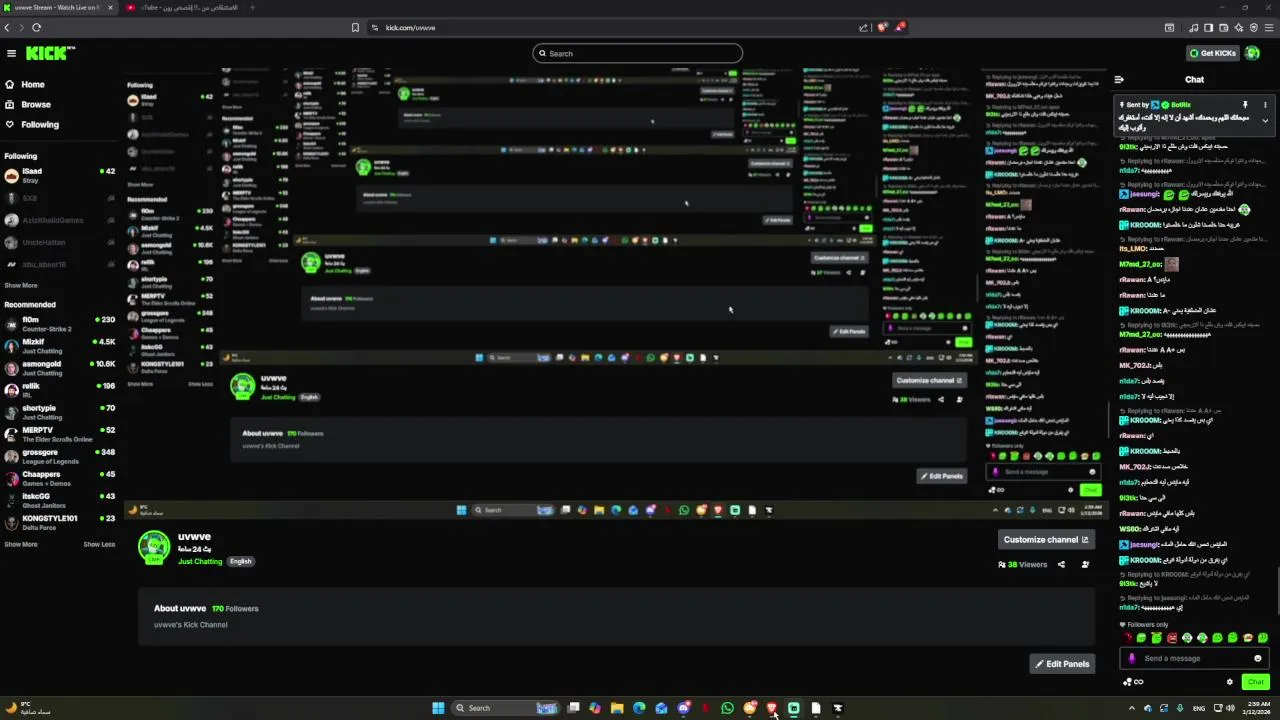Switch to the YouTube browser tab
This screenshot has width=1280, height=720.
[182, 8]
